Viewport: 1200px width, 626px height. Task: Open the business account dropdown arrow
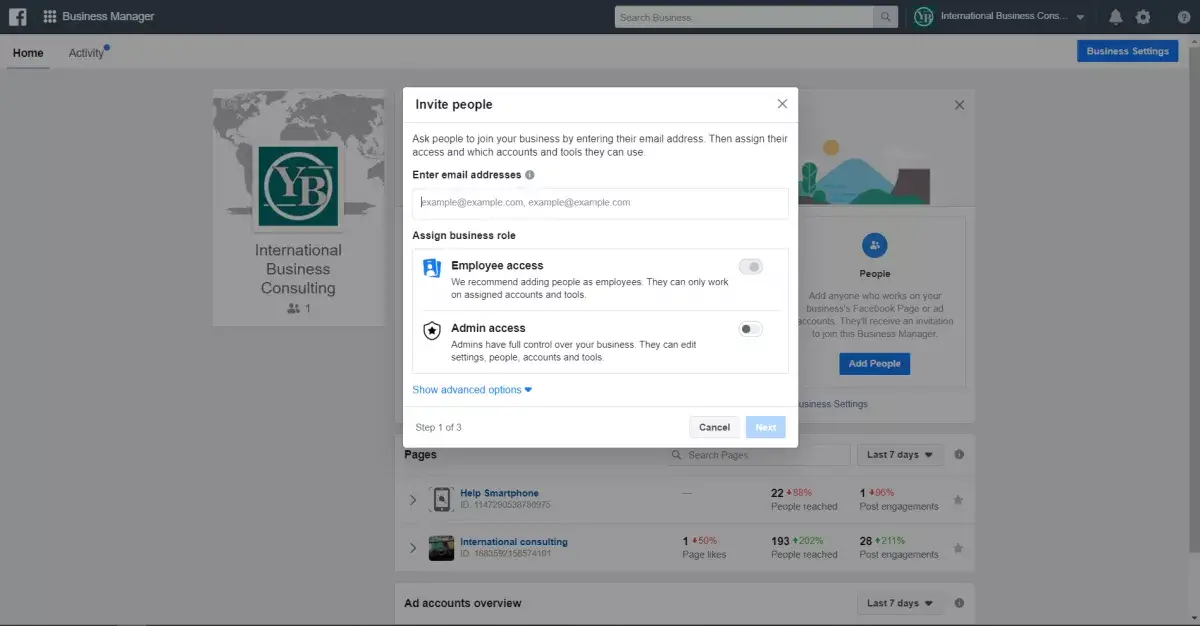[1080, 18]
